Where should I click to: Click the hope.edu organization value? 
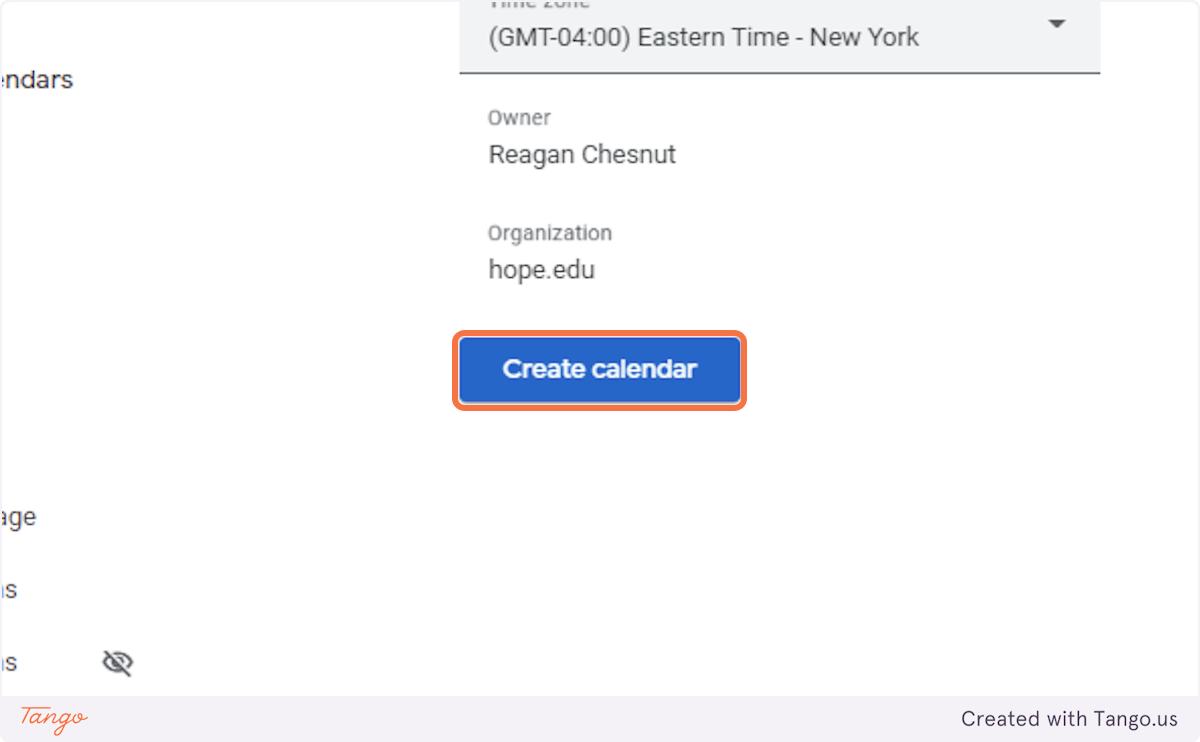[x=541, y=270]
